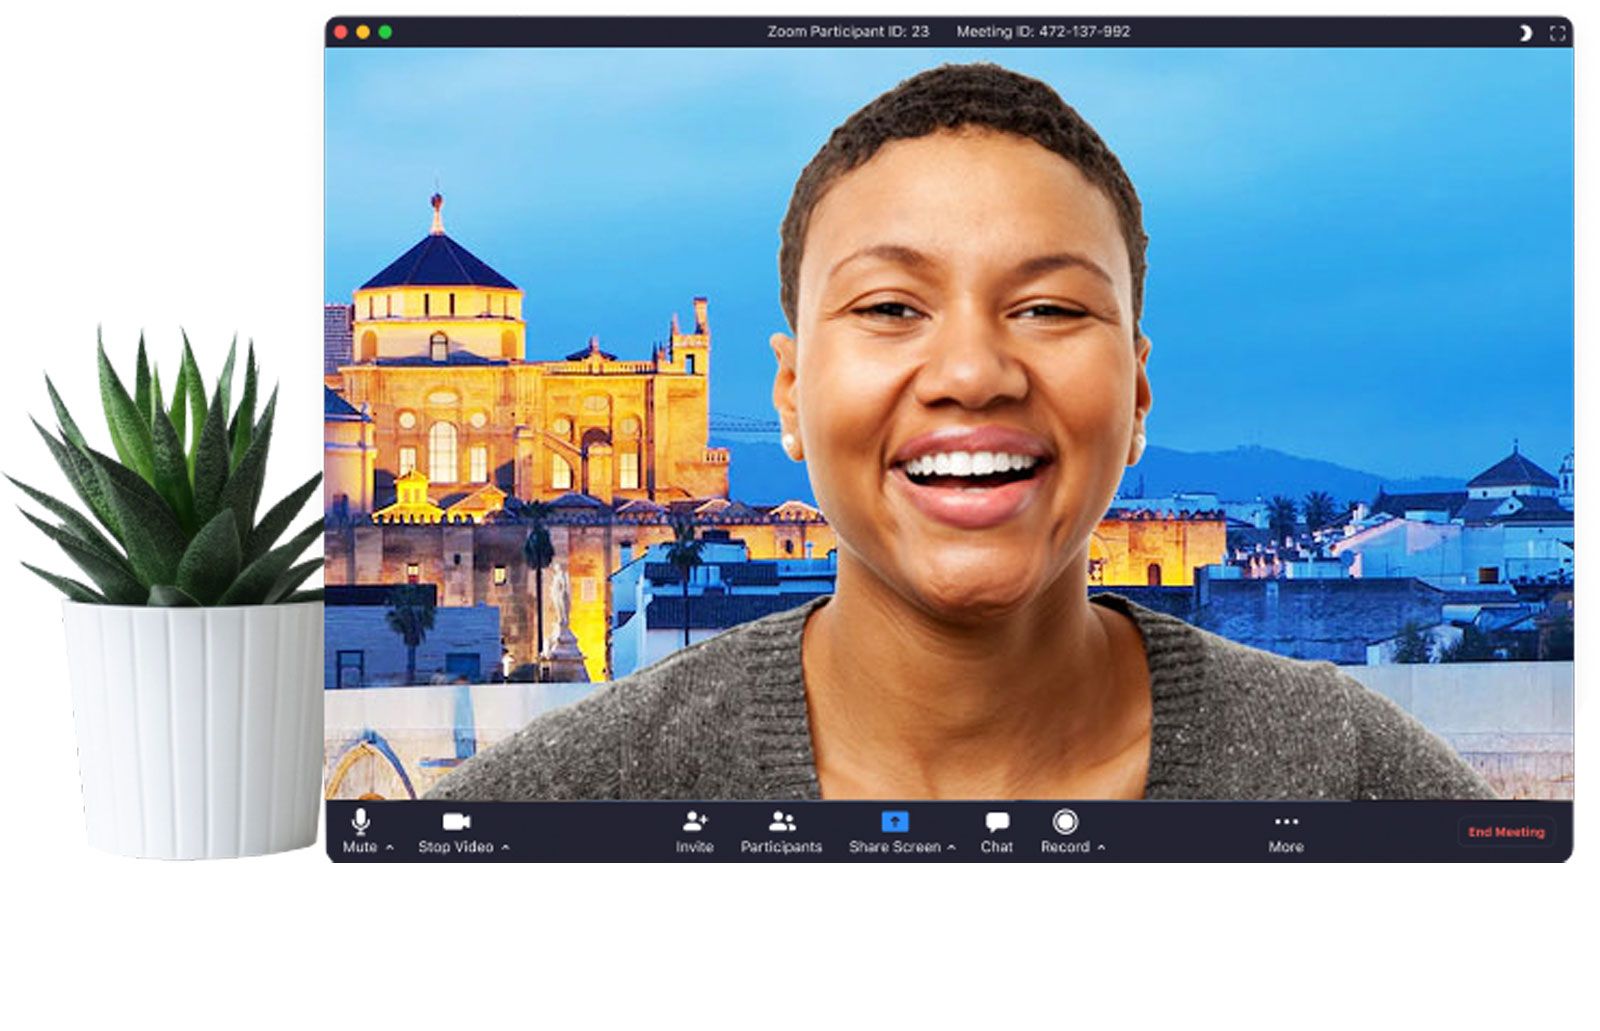Expand the Share Screen options chevron
This screenshot has height=1031, width=1600.
pos(952,847)
